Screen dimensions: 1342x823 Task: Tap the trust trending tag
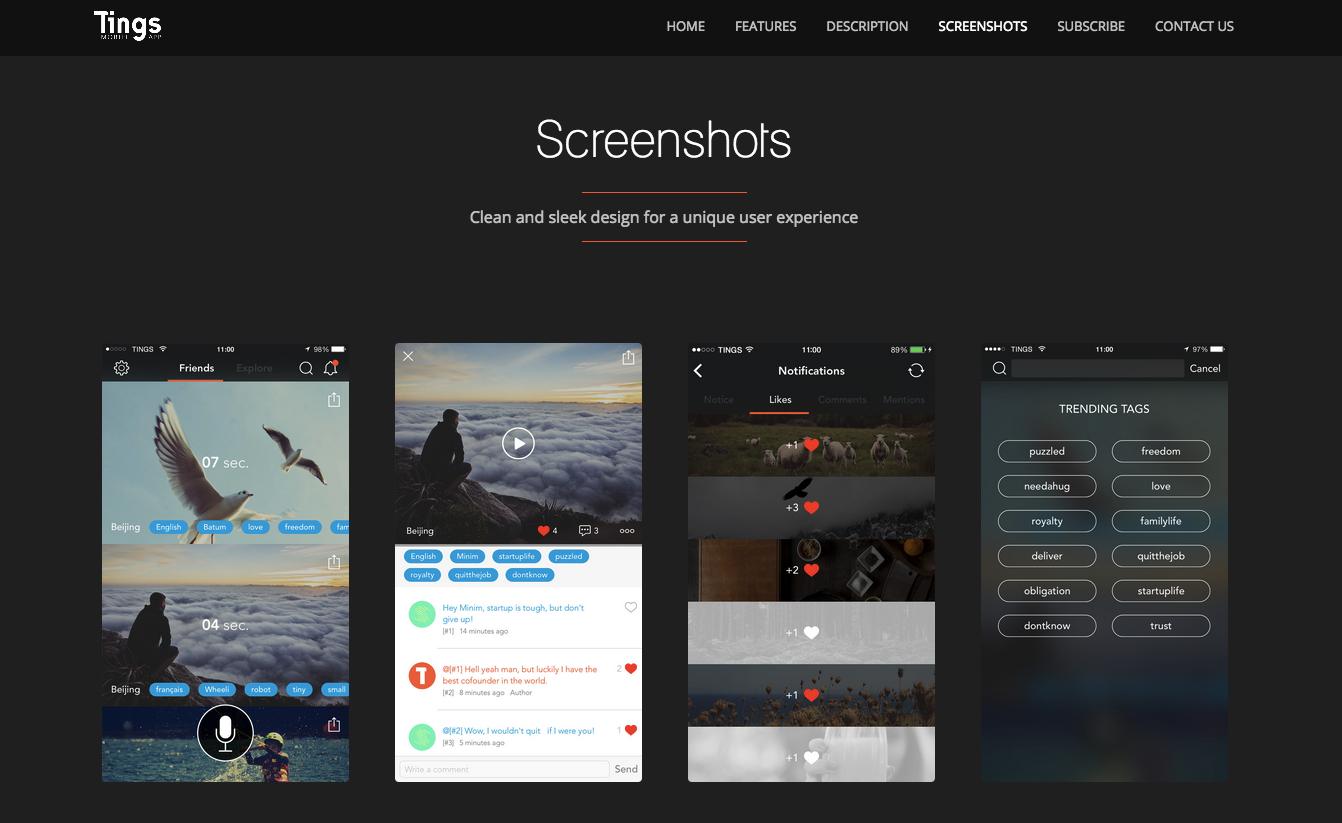coord(1161,626)
